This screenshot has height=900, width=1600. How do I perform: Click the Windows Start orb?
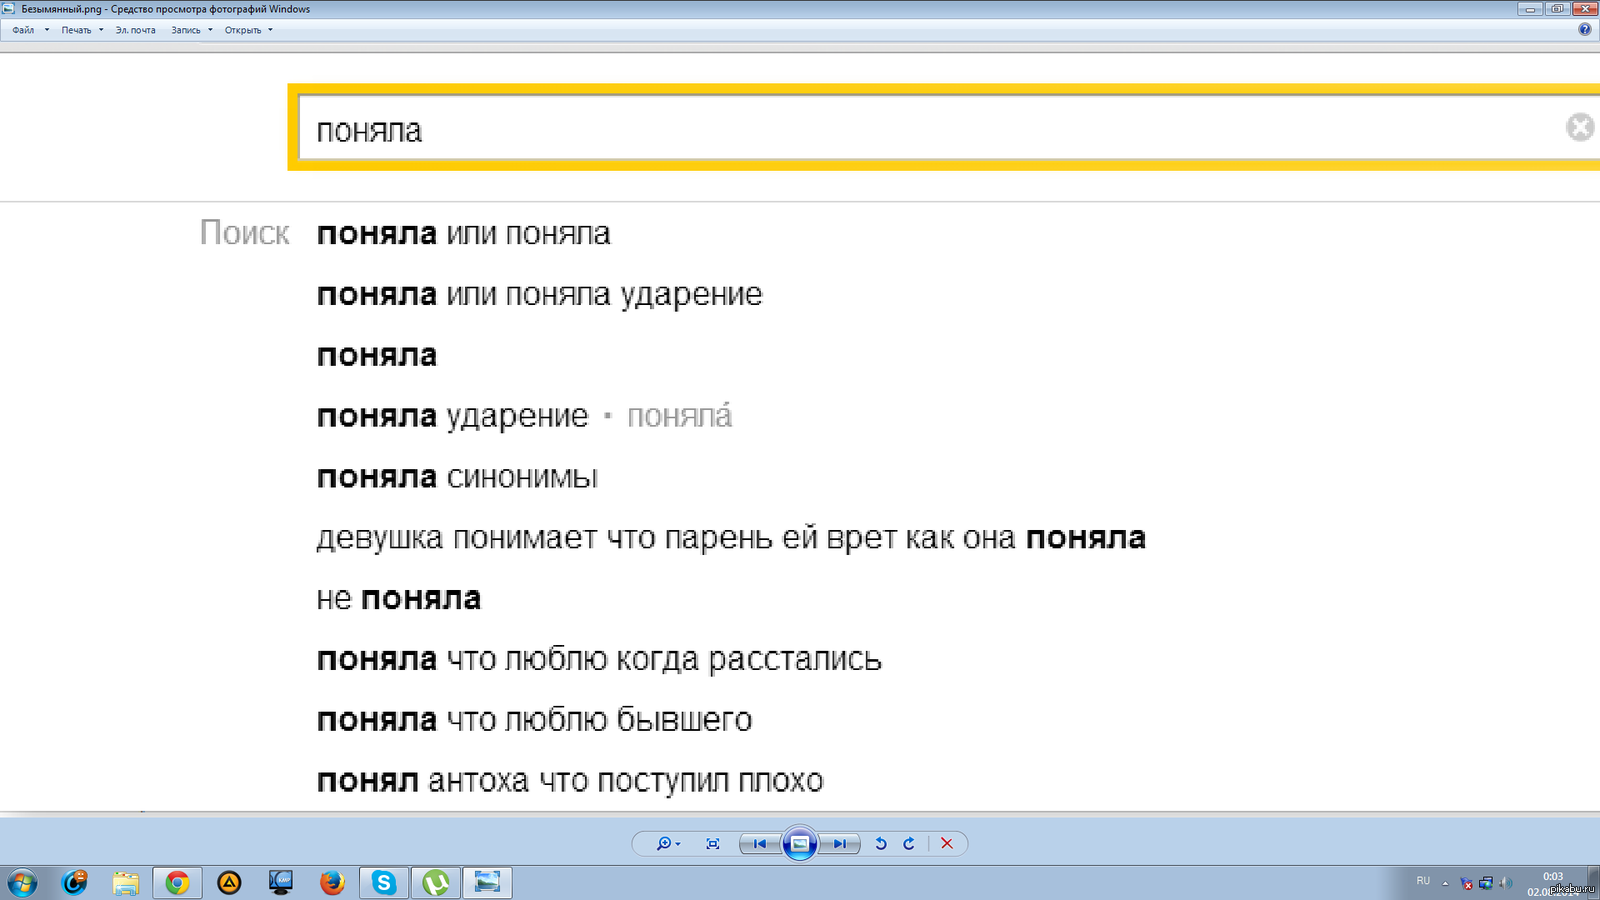pos(22,883)
